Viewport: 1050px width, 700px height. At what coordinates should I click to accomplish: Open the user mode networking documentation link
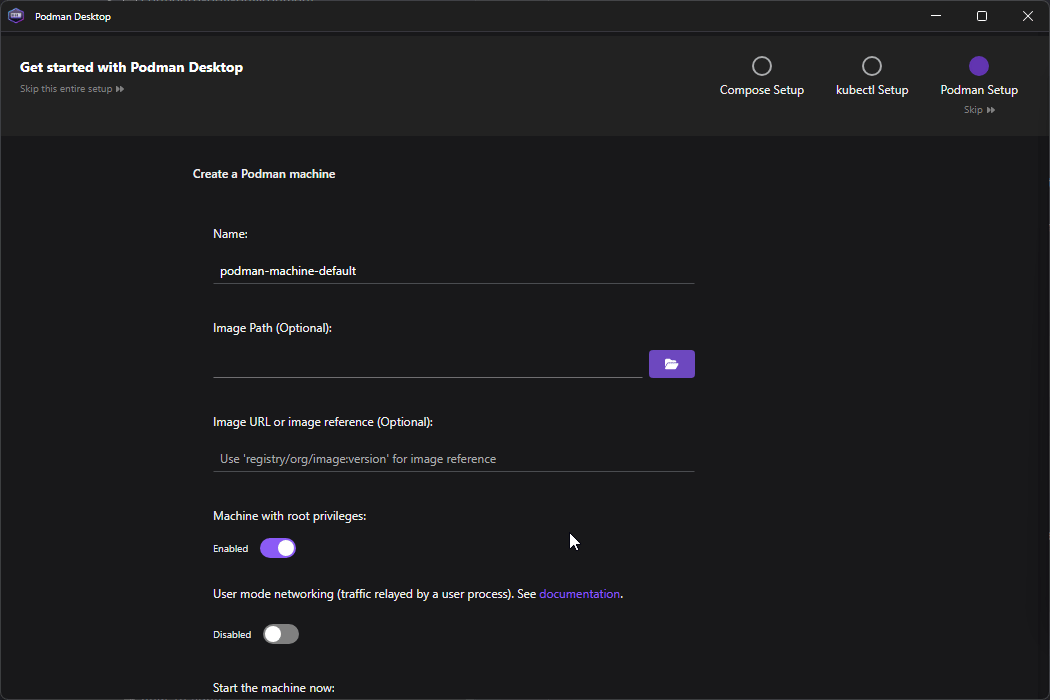coord(579,594)
